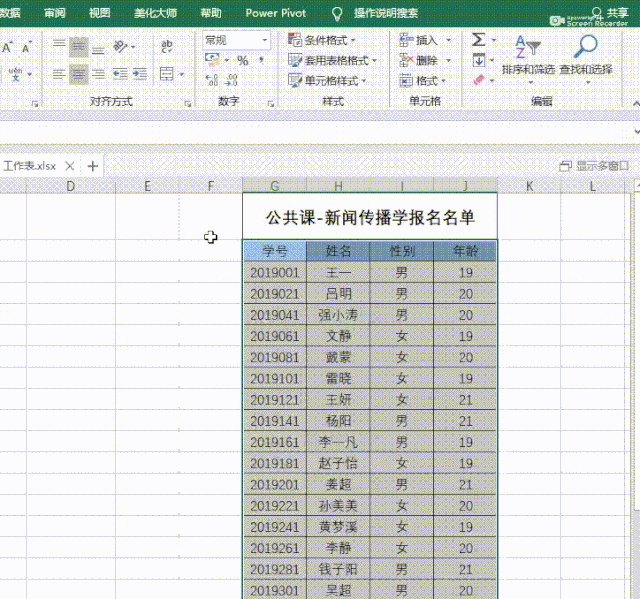Select the name cell 赵子怡

tap(338, 464)
